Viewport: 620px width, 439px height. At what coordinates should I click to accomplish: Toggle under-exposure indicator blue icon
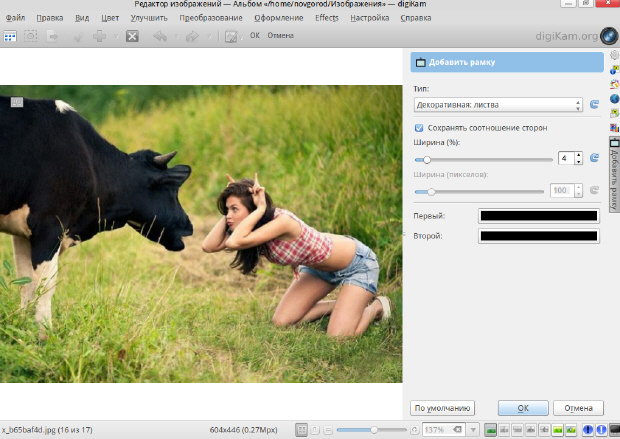pyautogui.click(x=588, y=430)
